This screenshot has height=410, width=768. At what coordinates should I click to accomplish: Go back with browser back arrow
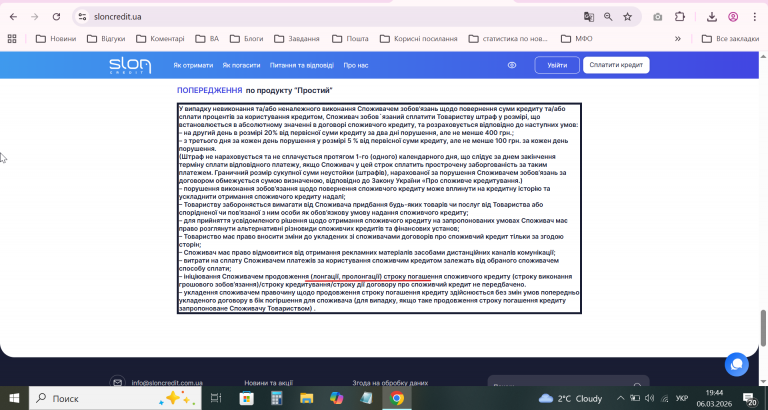(x=13, y=17)
